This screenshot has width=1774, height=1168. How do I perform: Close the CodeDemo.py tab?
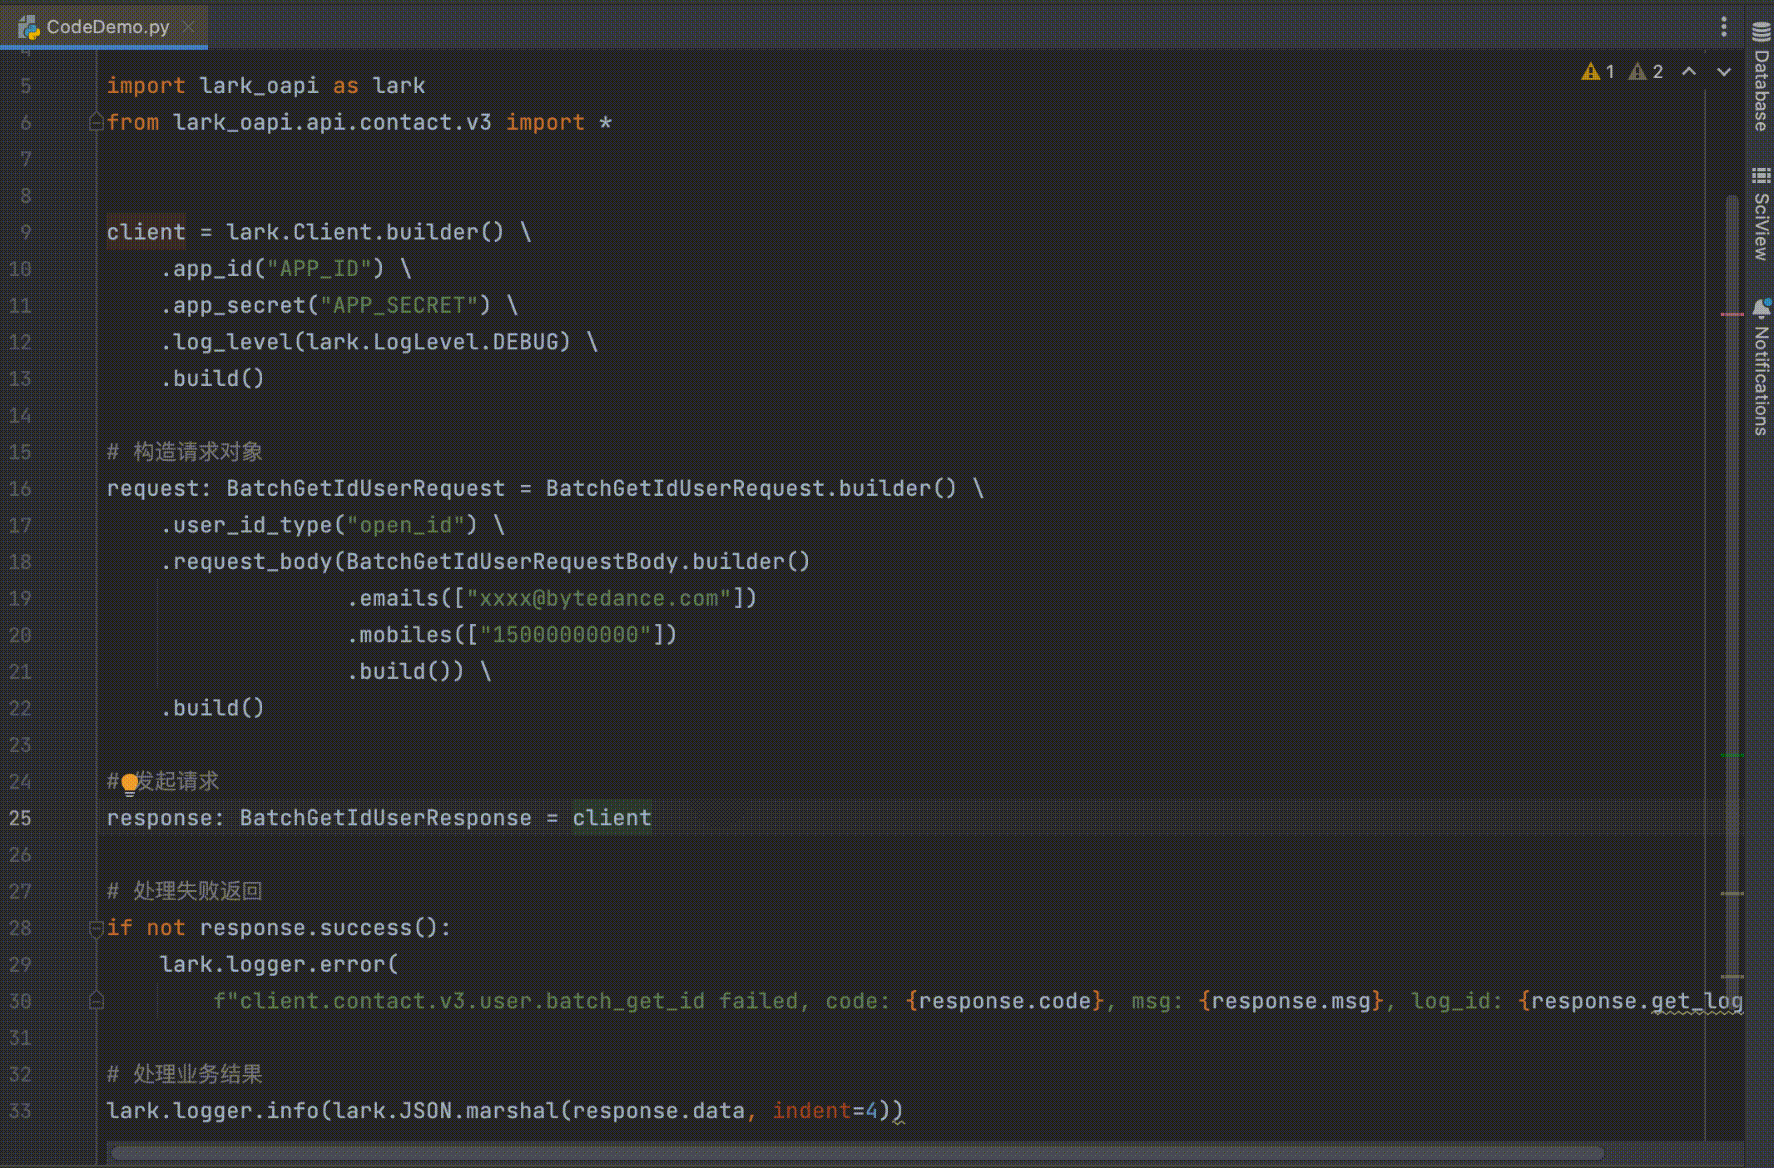(188, 27)
